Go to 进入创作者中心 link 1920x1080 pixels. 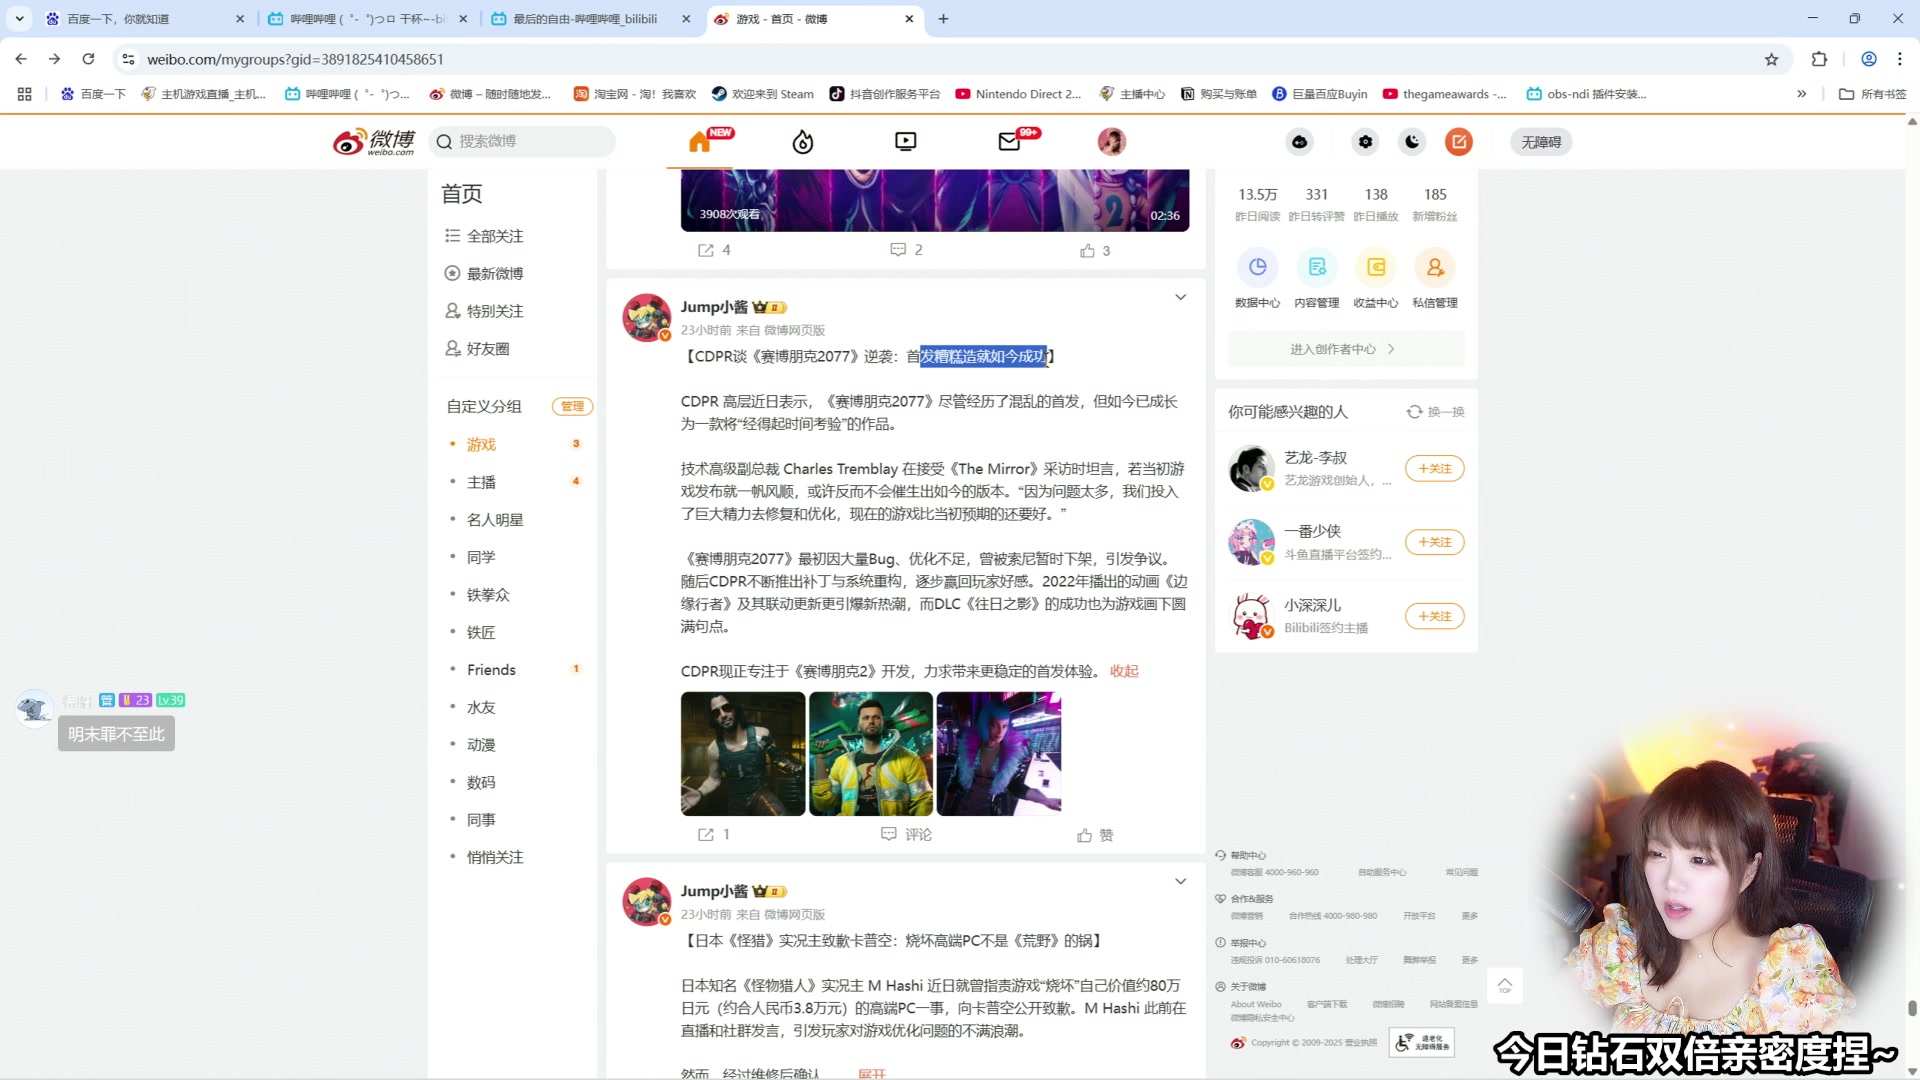(x=1346, y=349)
